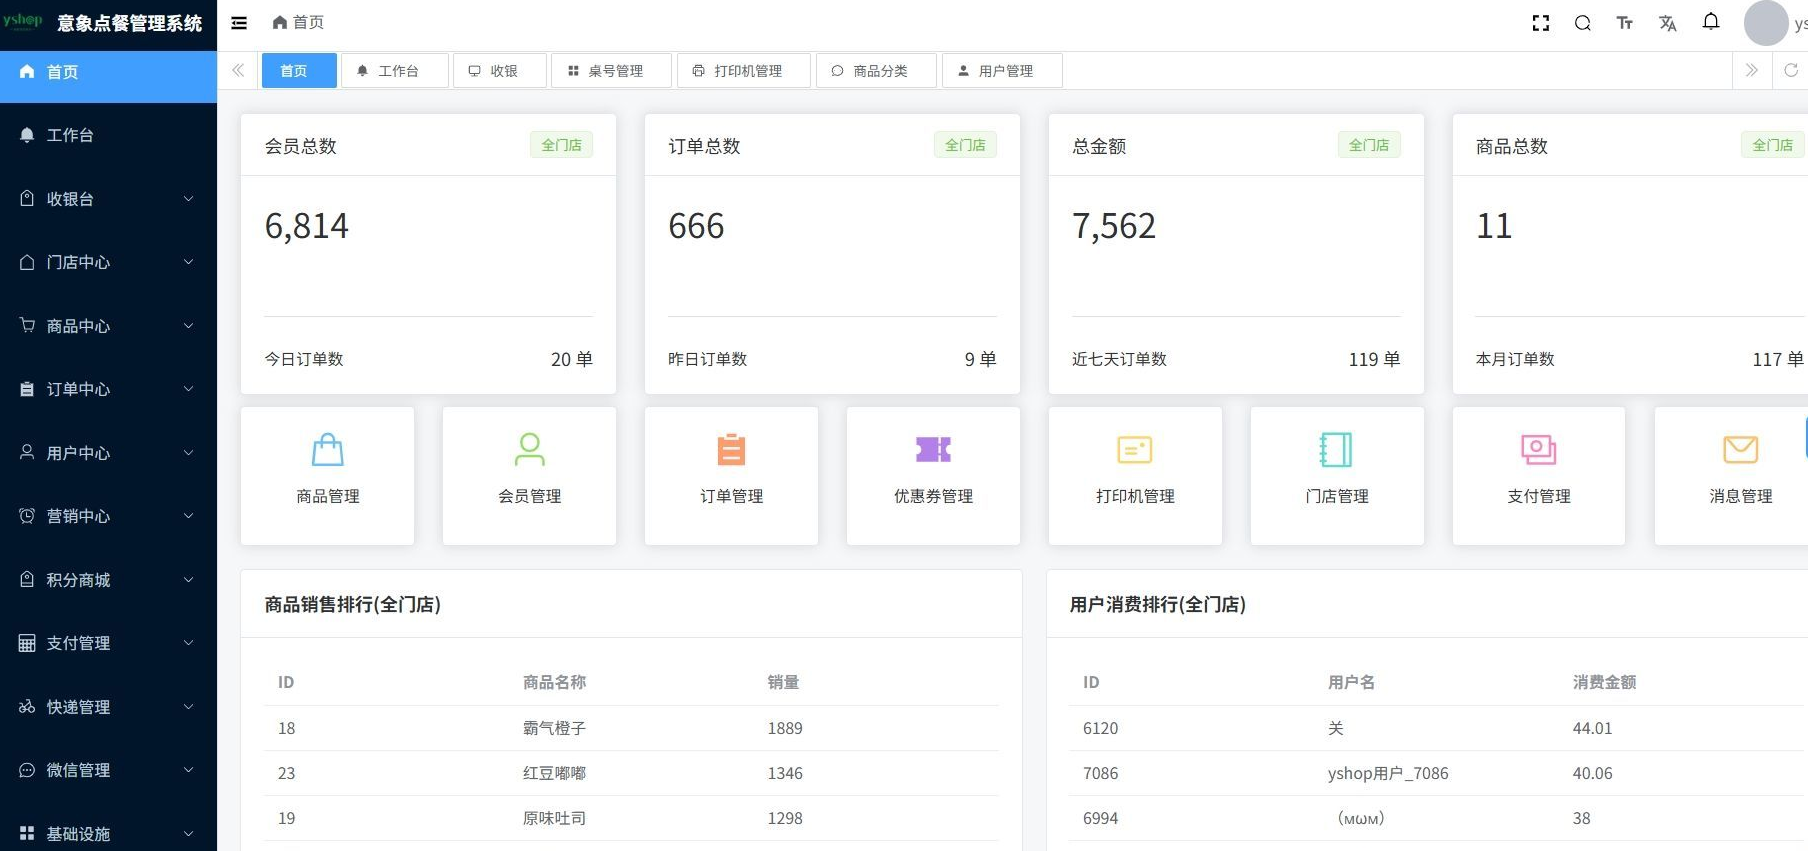Open notifications bell icon
The width and height of the screenshot is (1808, 851).
[1711, 22]
